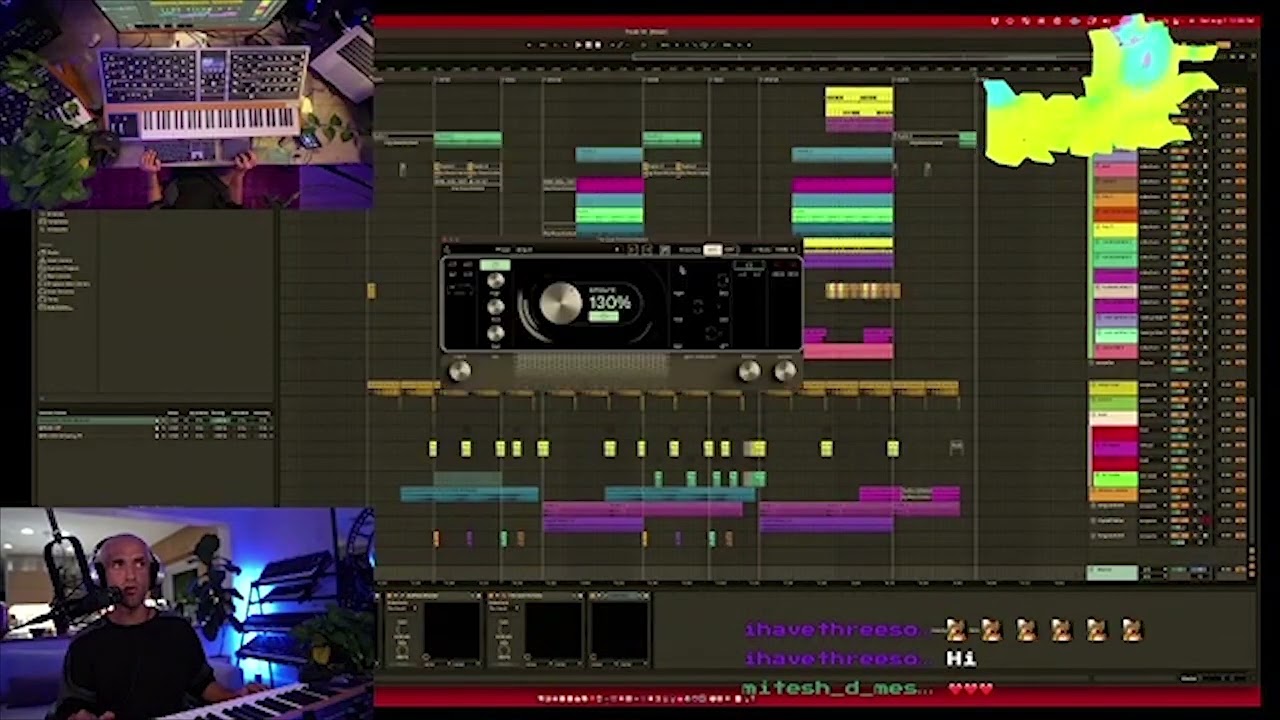Viewport: 1280px width, 720px height.
Task: Click the large pressure knob showing 130%
Action: click(x=560, y=304)
